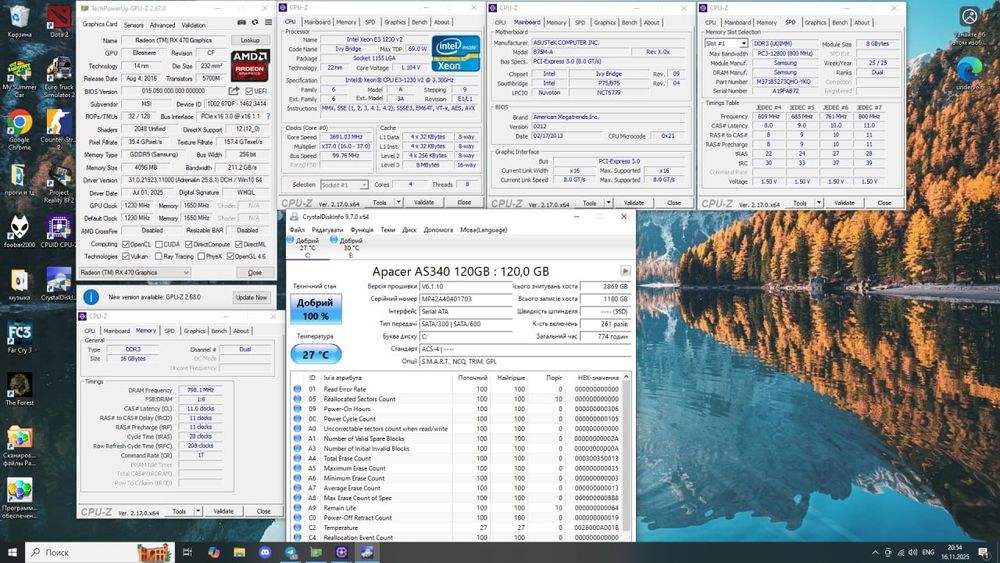Click the serial number field MP42A40401703
This screenshot has height=563, width=1000.
point(466,298)
